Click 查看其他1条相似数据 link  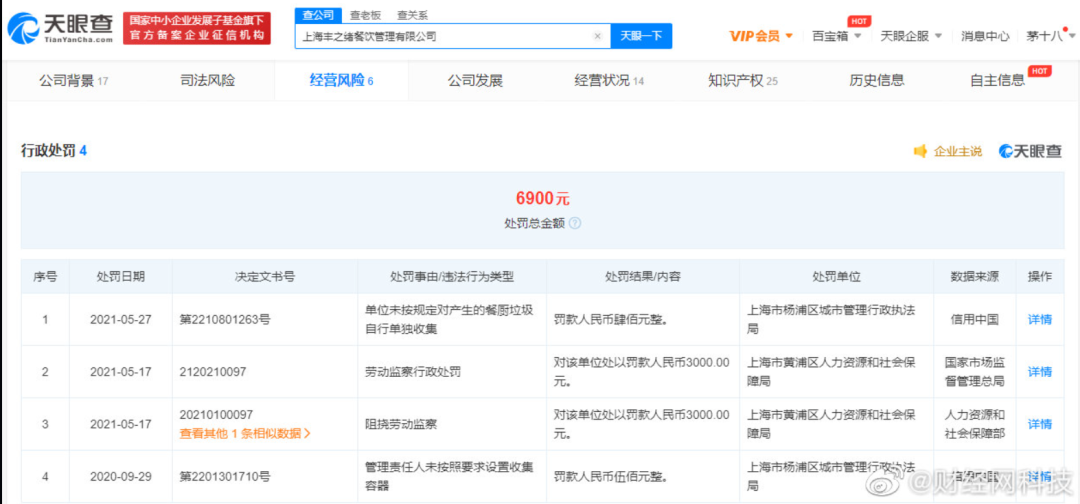[245, 433]
